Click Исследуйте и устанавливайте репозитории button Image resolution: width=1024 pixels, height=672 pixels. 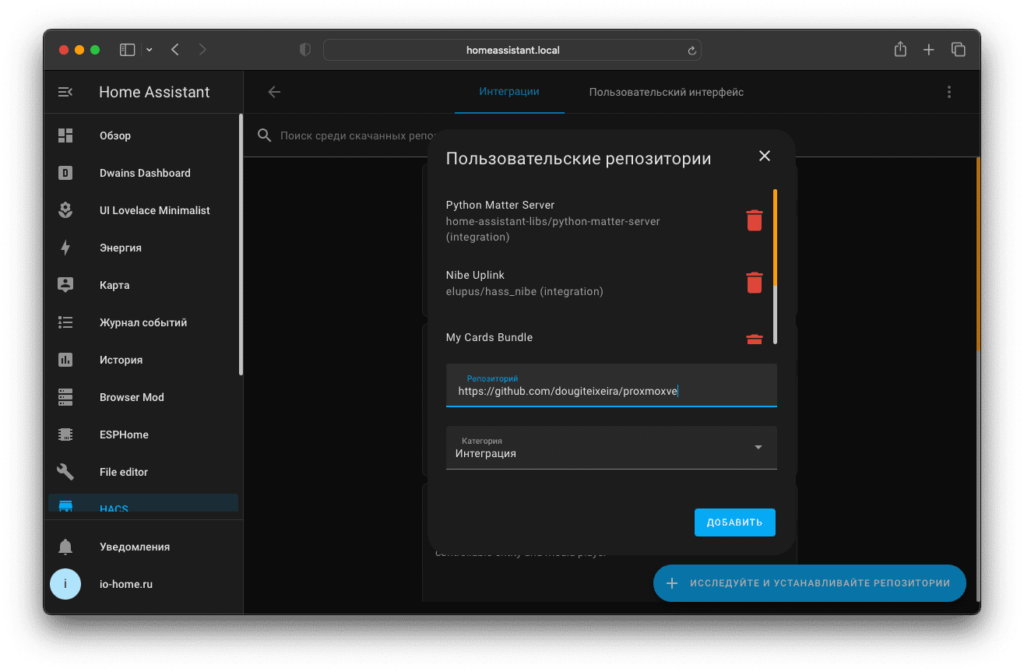[809, 583]
